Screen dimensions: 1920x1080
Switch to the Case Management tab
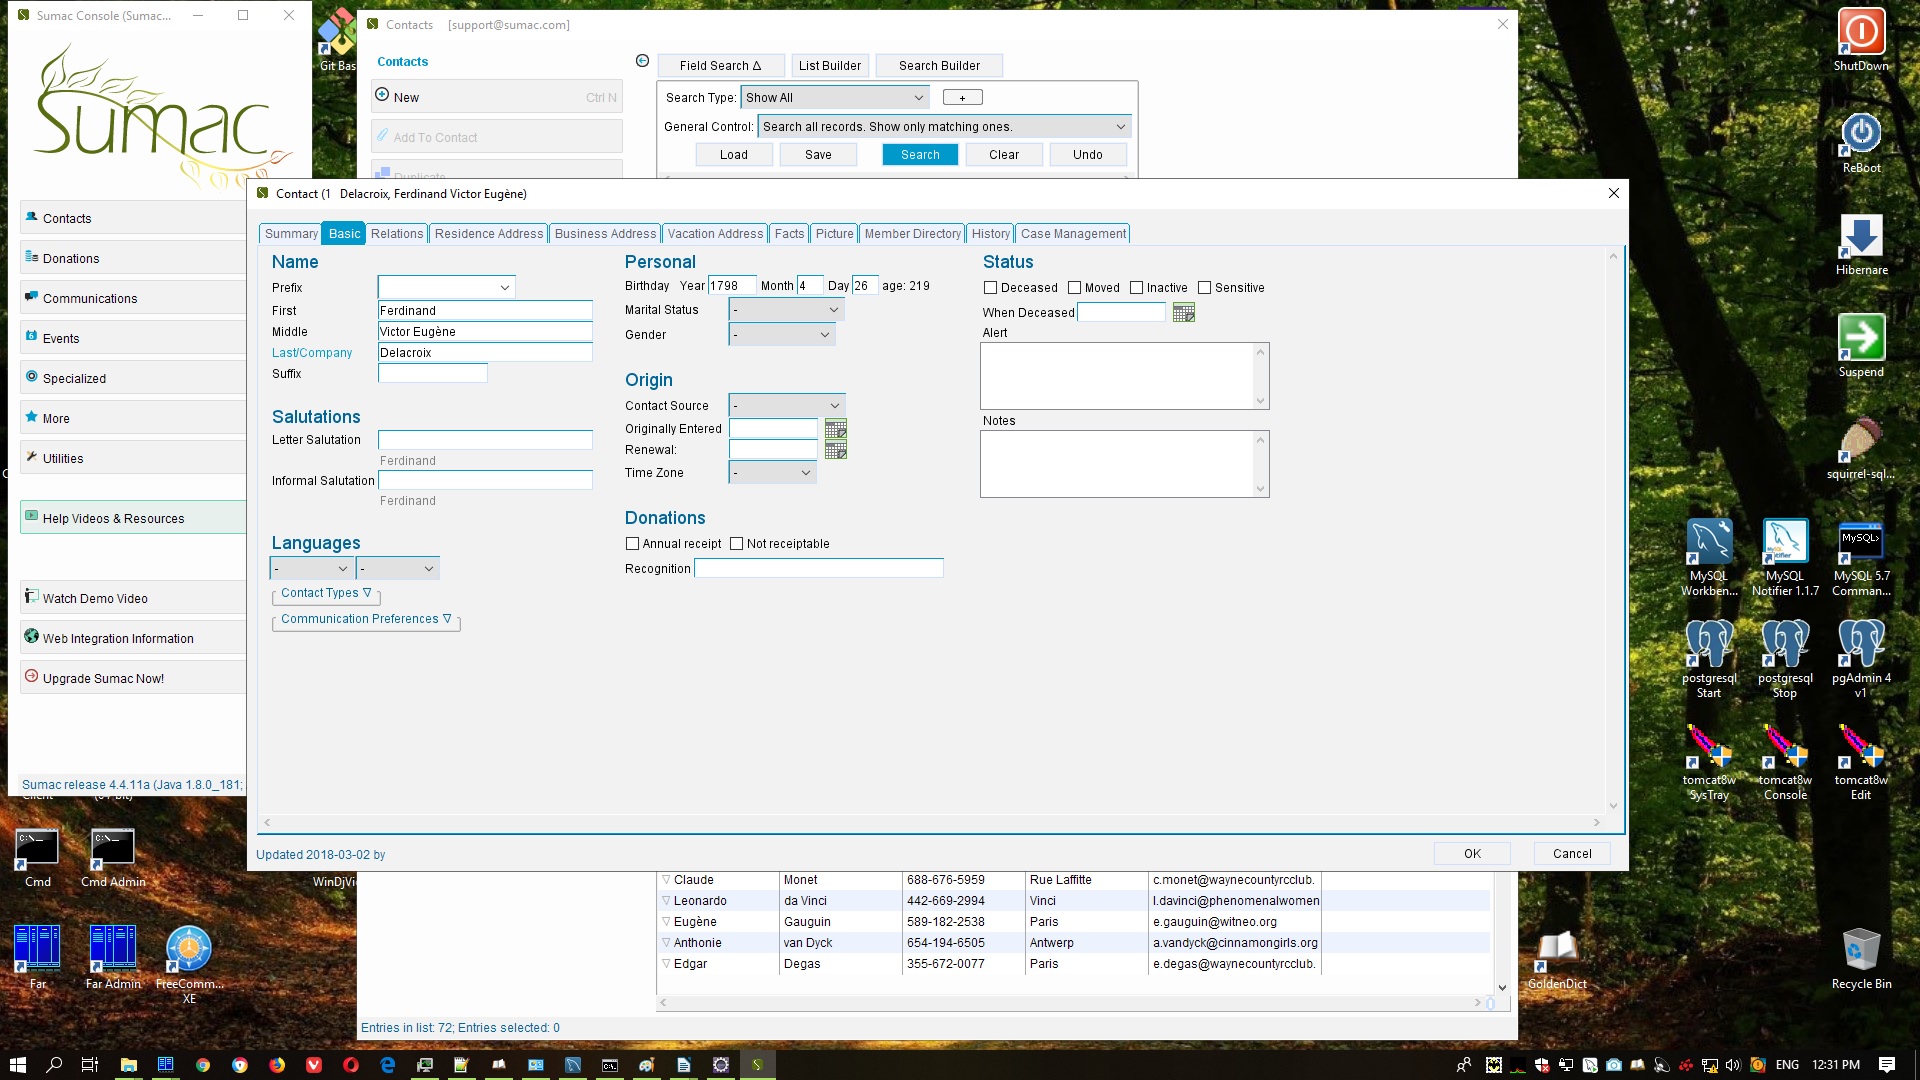click(x=1073, y=233)
